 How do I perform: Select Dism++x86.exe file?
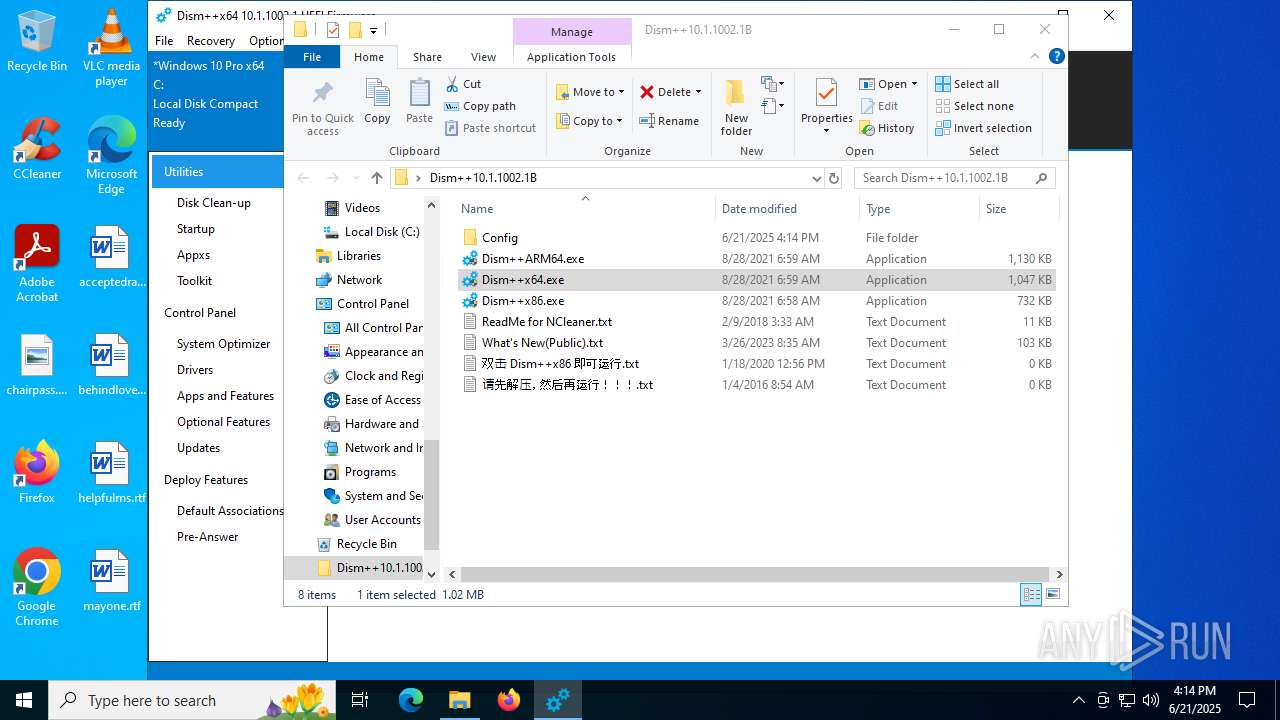[x=756, y=301]
